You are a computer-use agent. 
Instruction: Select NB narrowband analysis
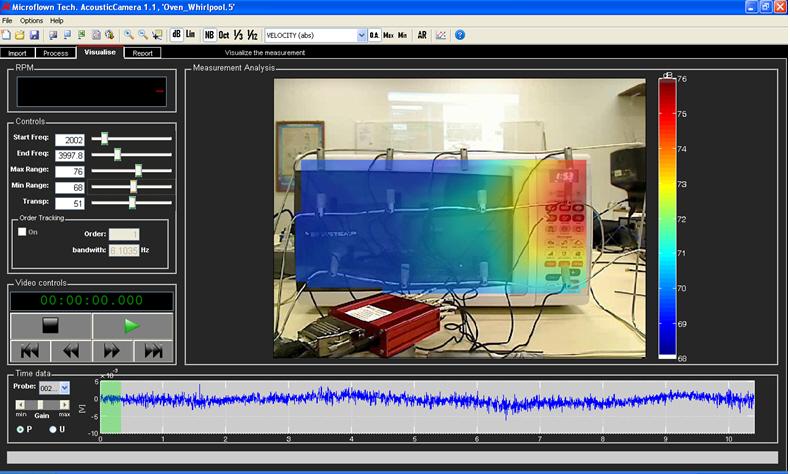coord(209,35)
